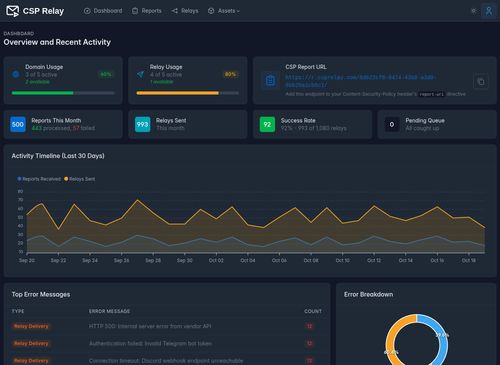The width and height of the screenshot is (500, 365).
Task: Click the count badge in Telegram token row
Action: (309, 343)
